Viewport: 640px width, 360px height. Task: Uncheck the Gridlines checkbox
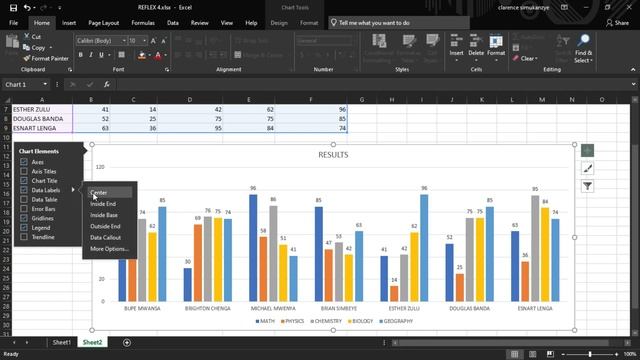coord(24,218)
